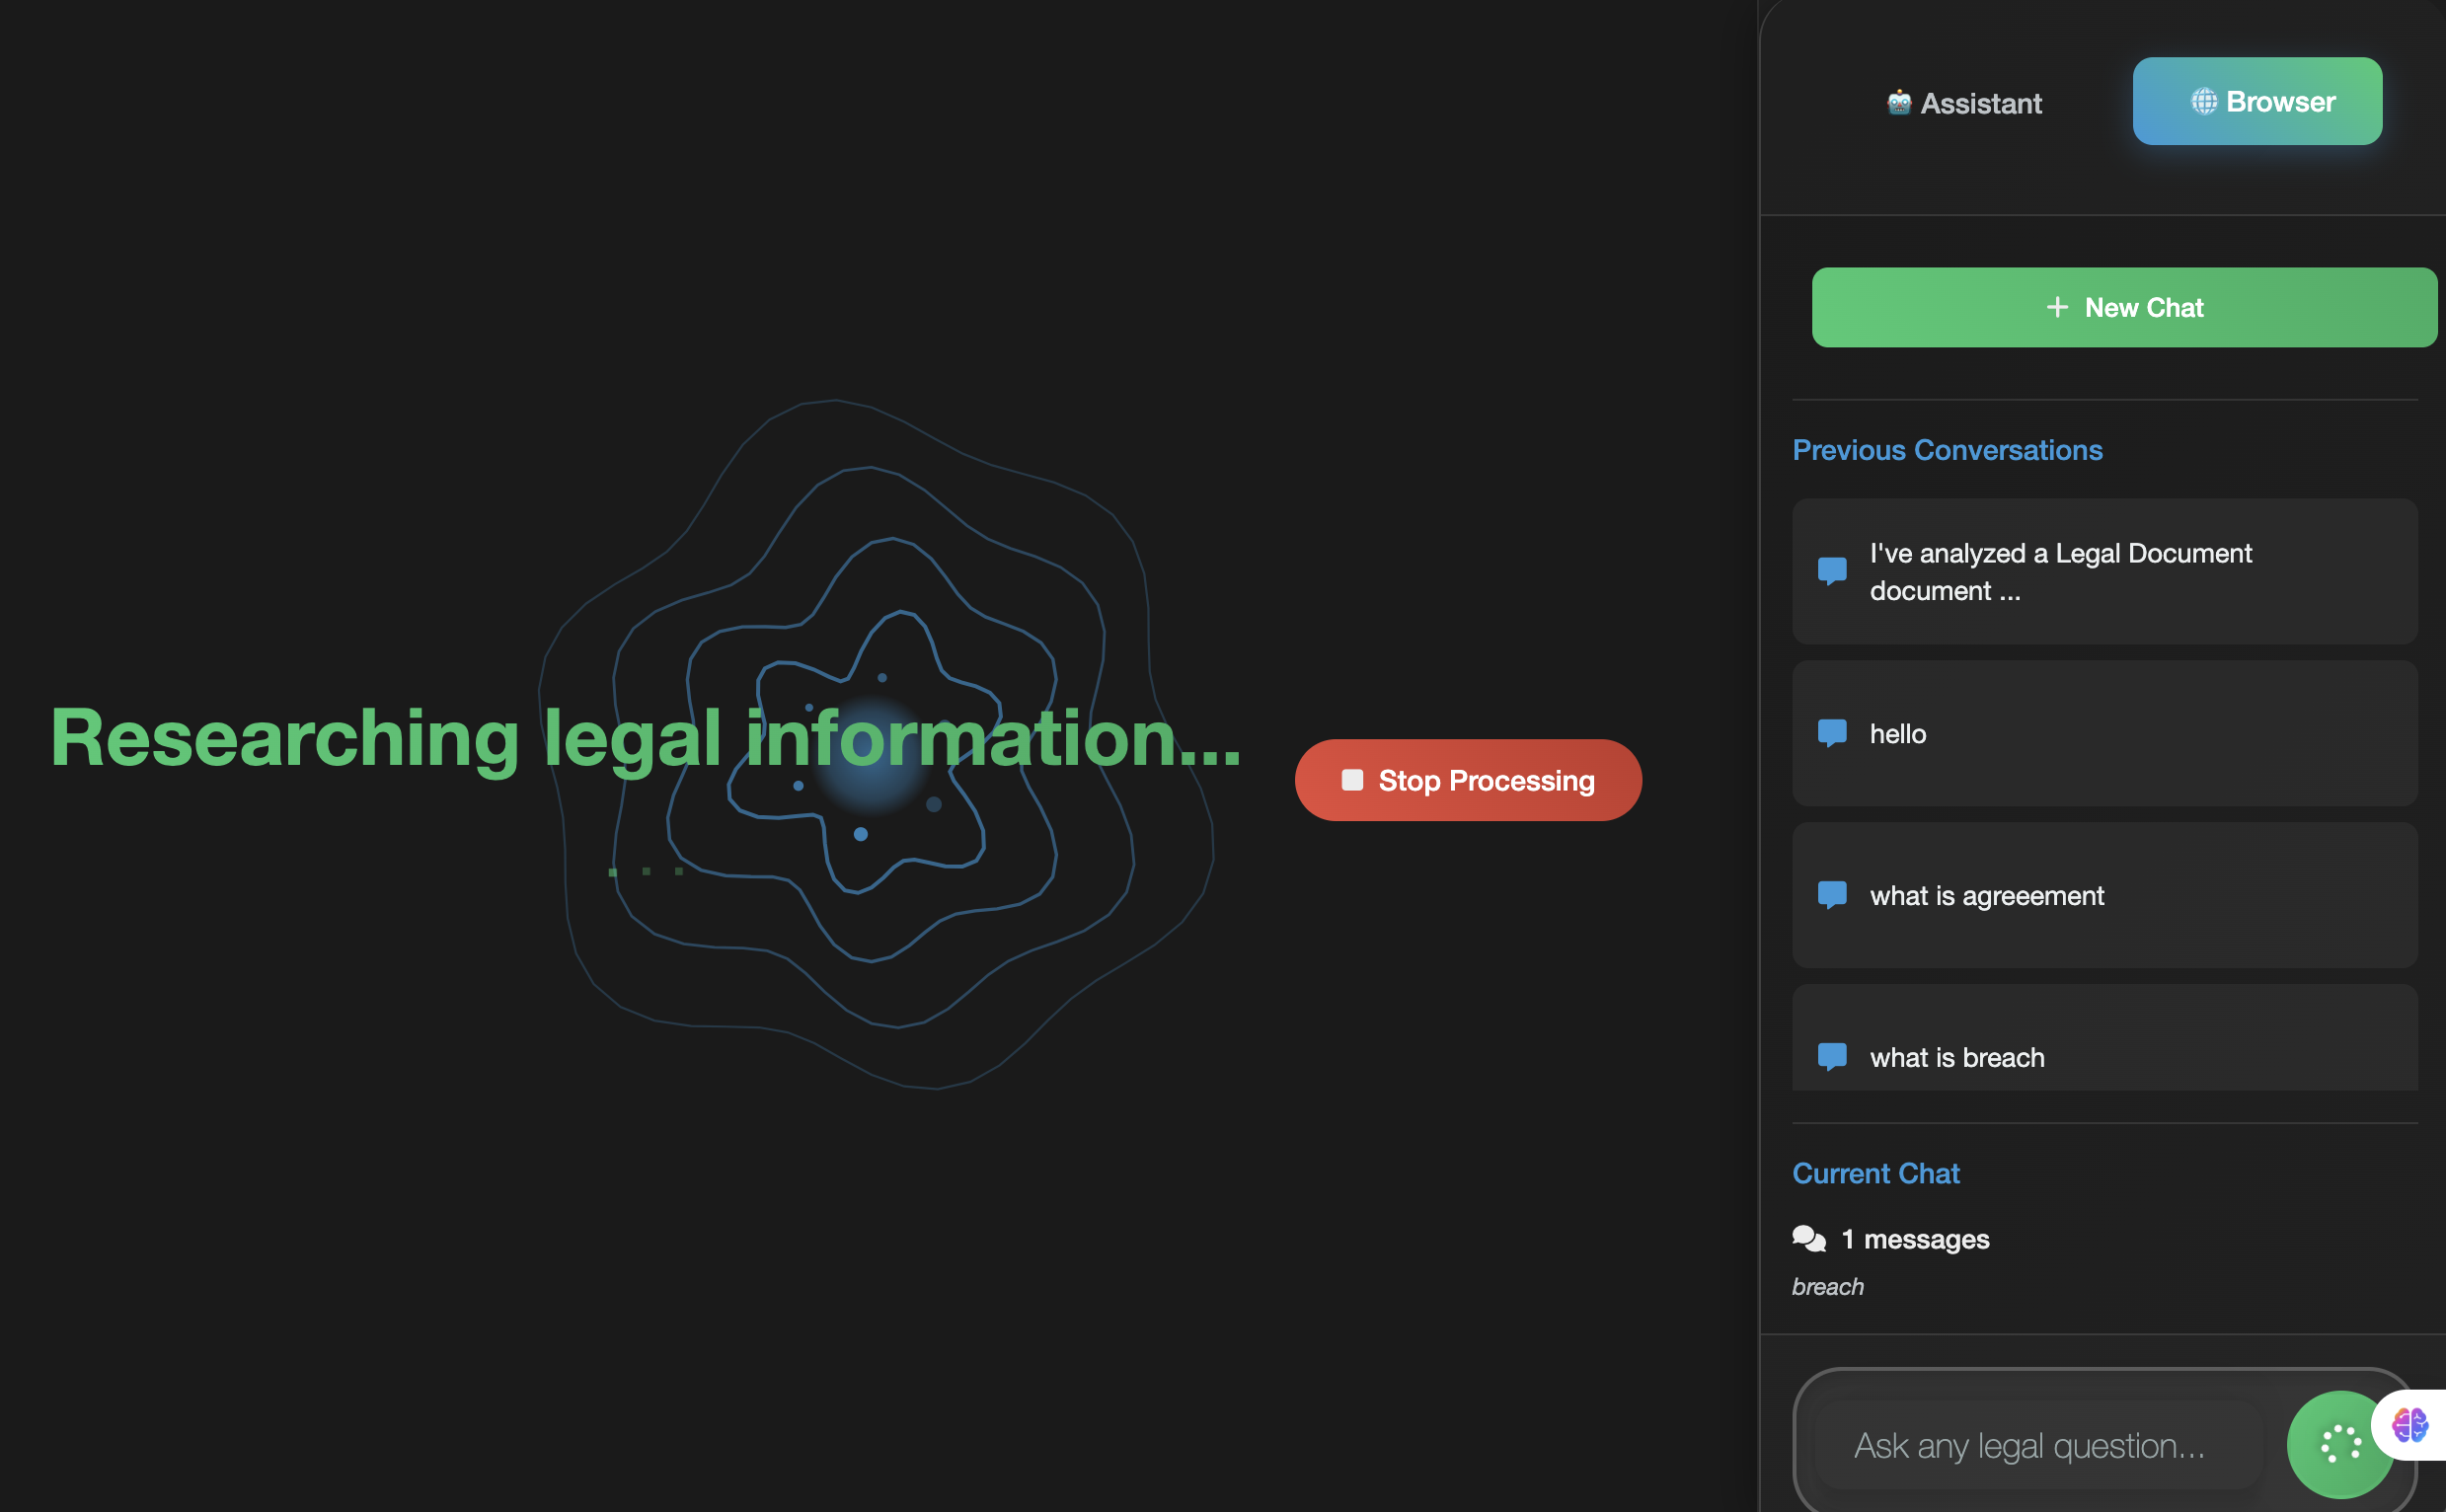The width and height of the screenshot is (2446, 1512).
Task: Click the plus icon on New Chat
Action: pyautogui.click(x=2057, y=307)
